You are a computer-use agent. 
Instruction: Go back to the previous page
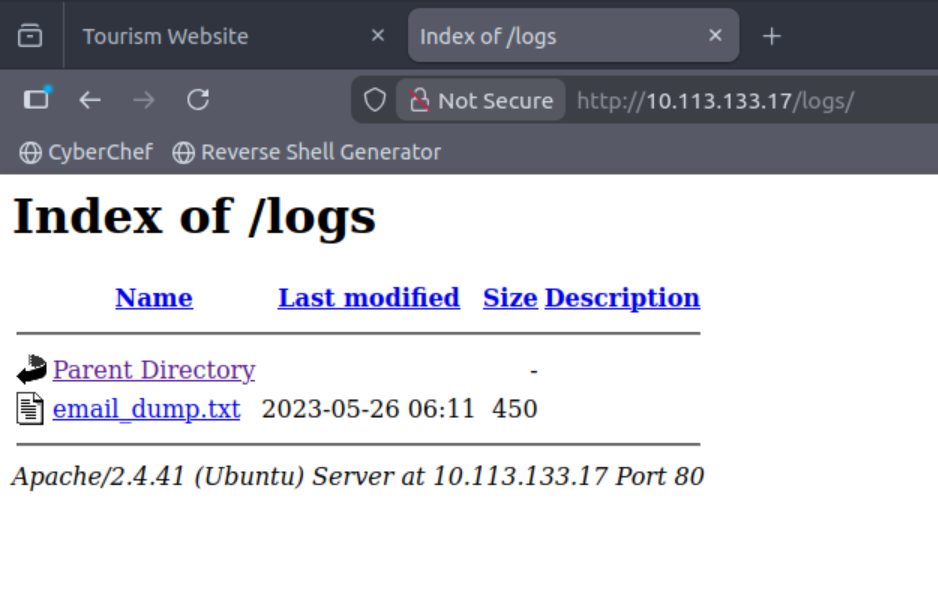pyautogui.click(x=90, y=100)
